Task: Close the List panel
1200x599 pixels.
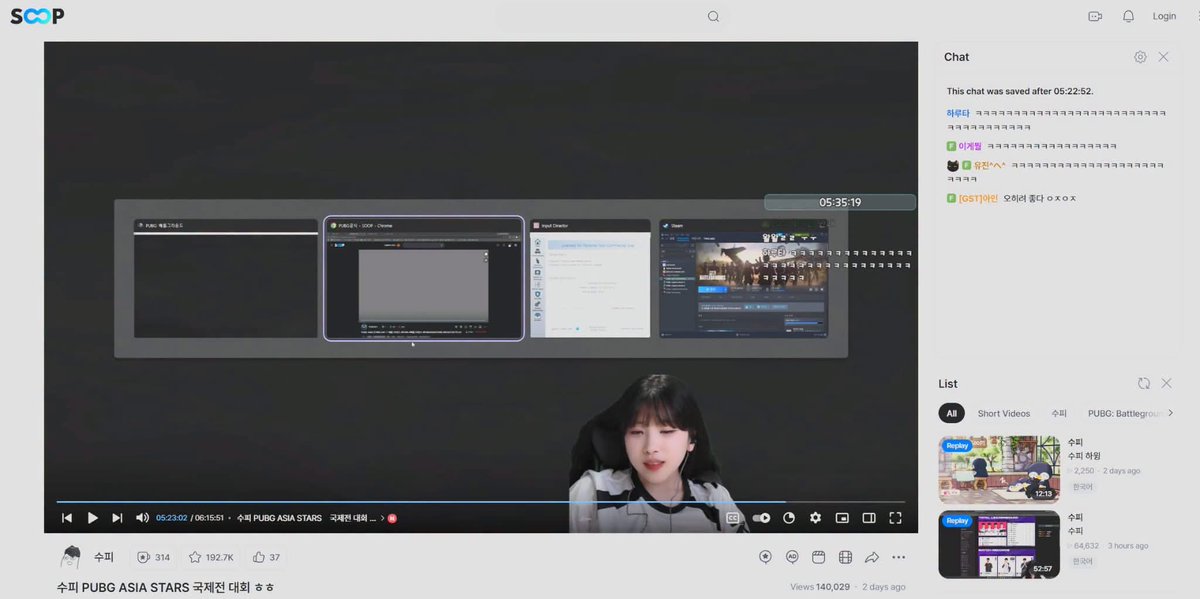Action: tap(1166, 383)
